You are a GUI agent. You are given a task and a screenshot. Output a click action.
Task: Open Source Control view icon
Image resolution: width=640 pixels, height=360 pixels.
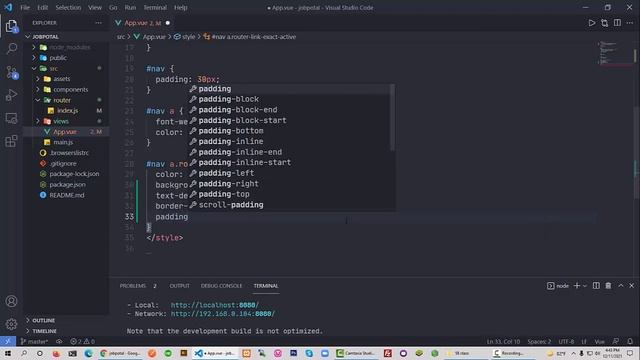(x=11, y=72)
